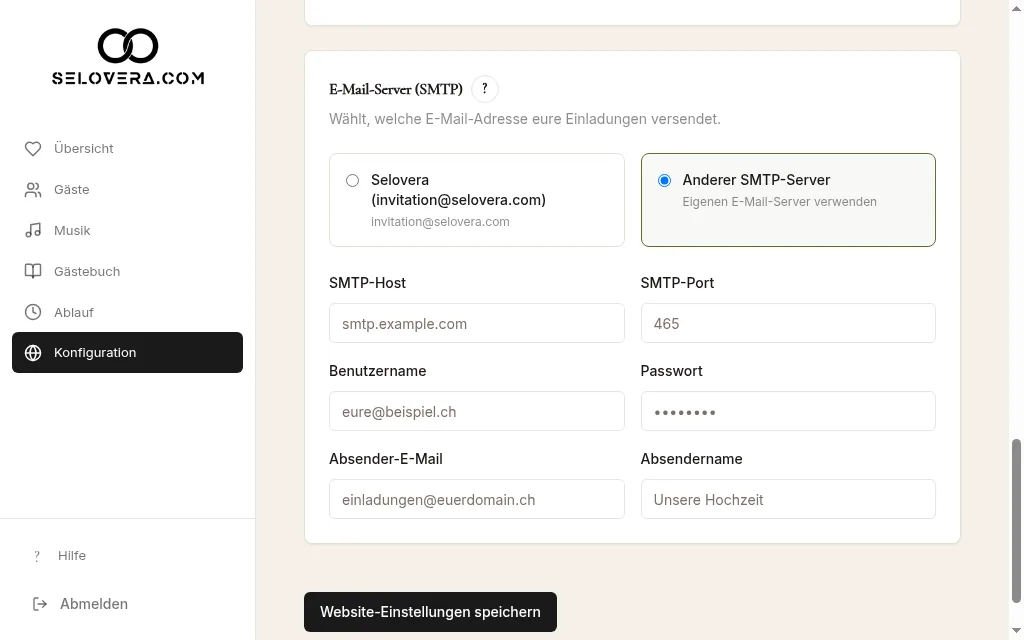The height and width of the screenshot is (640, 1024).
Task: Click the SELOVERA.COM wordmark text
Action: 128,78
